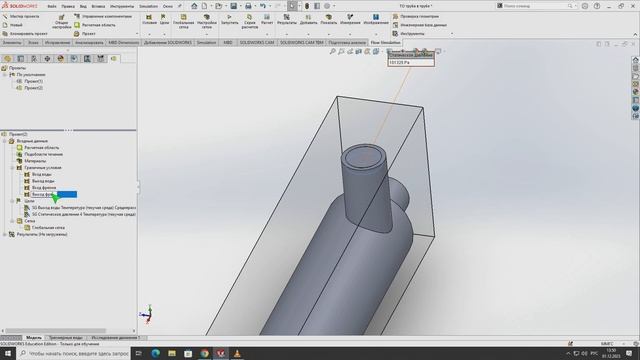Click the Save icon in top toolbar
Viewport: 640px width, 360px height.
coord(233,6)
